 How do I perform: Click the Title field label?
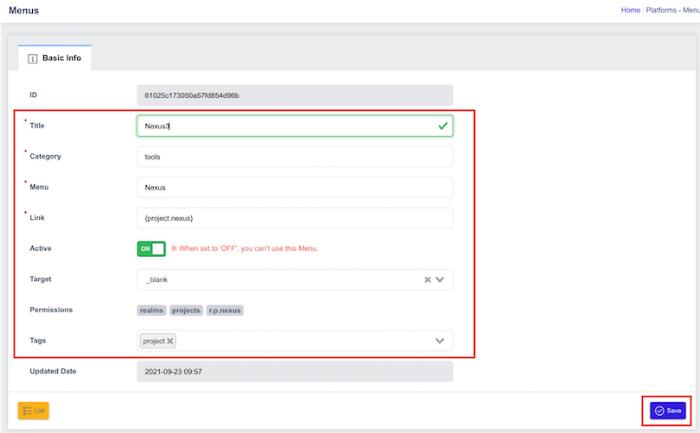(x=37, y=126)
